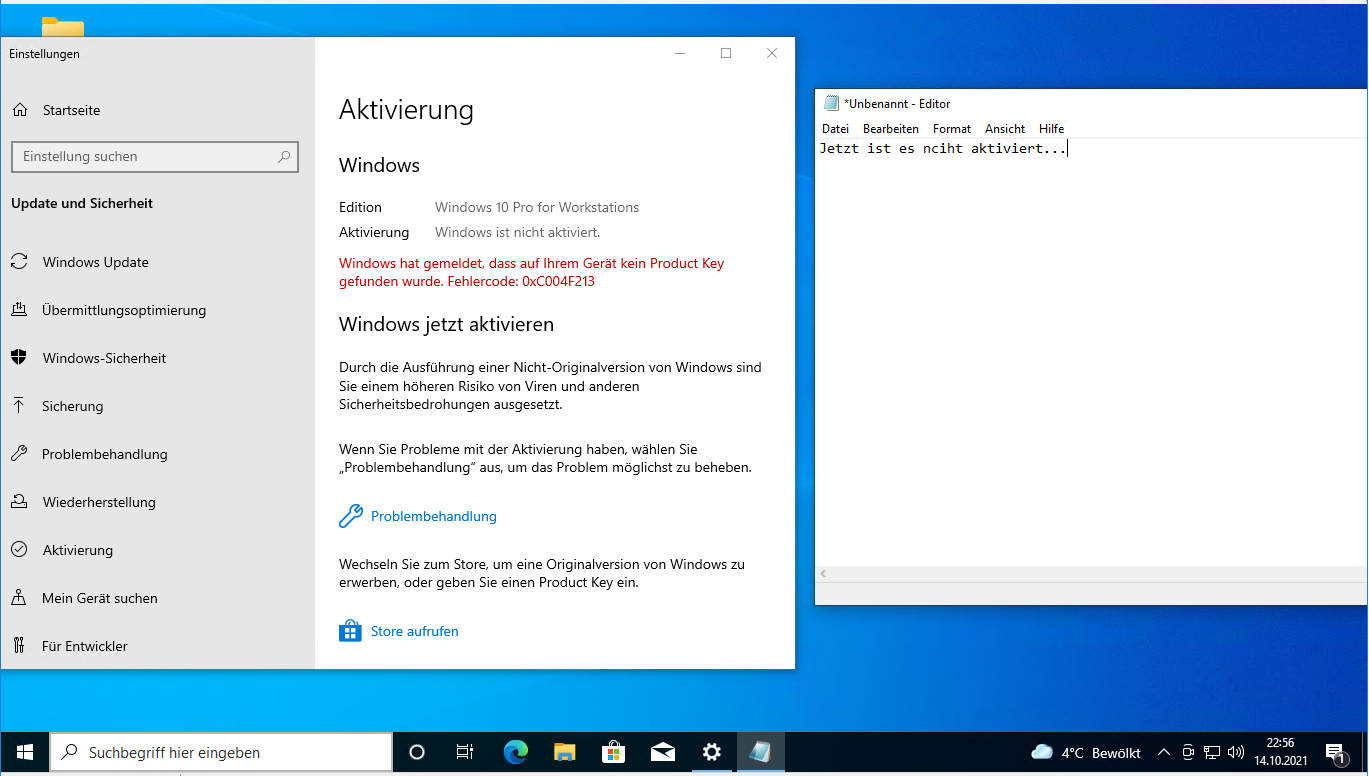Click the Editor horizontal scrollbar left arrow
Screen dimensions: 1369x776
pyautogui.click(x=824, y=574)
